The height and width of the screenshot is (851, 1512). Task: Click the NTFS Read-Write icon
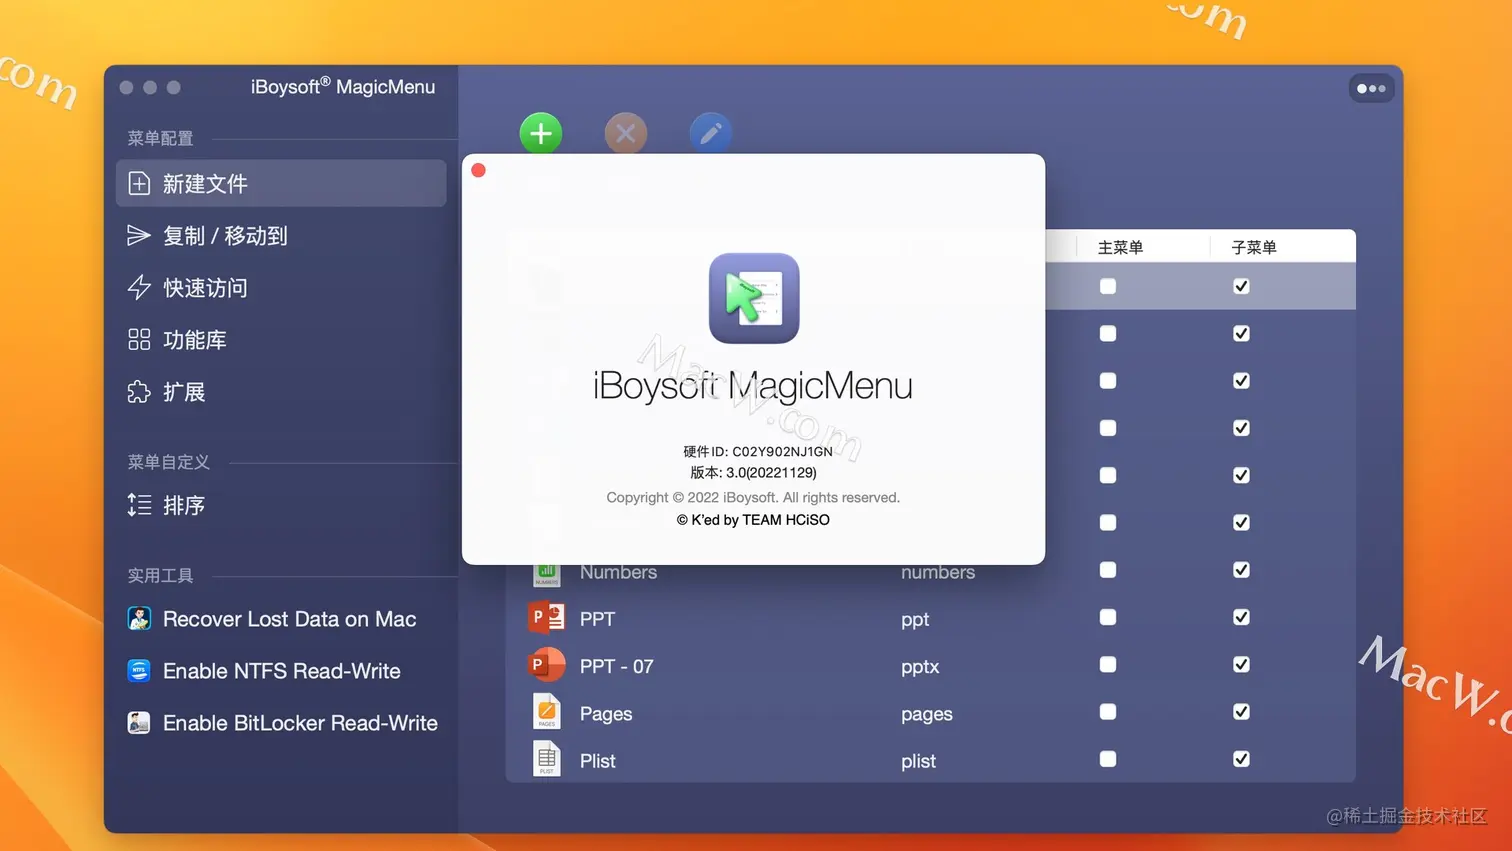point(139,671)
